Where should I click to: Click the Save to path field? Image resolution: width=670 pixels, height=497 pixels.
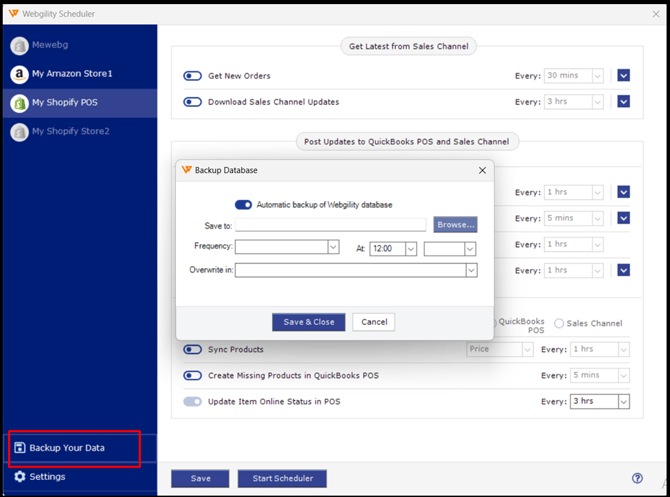330,226
